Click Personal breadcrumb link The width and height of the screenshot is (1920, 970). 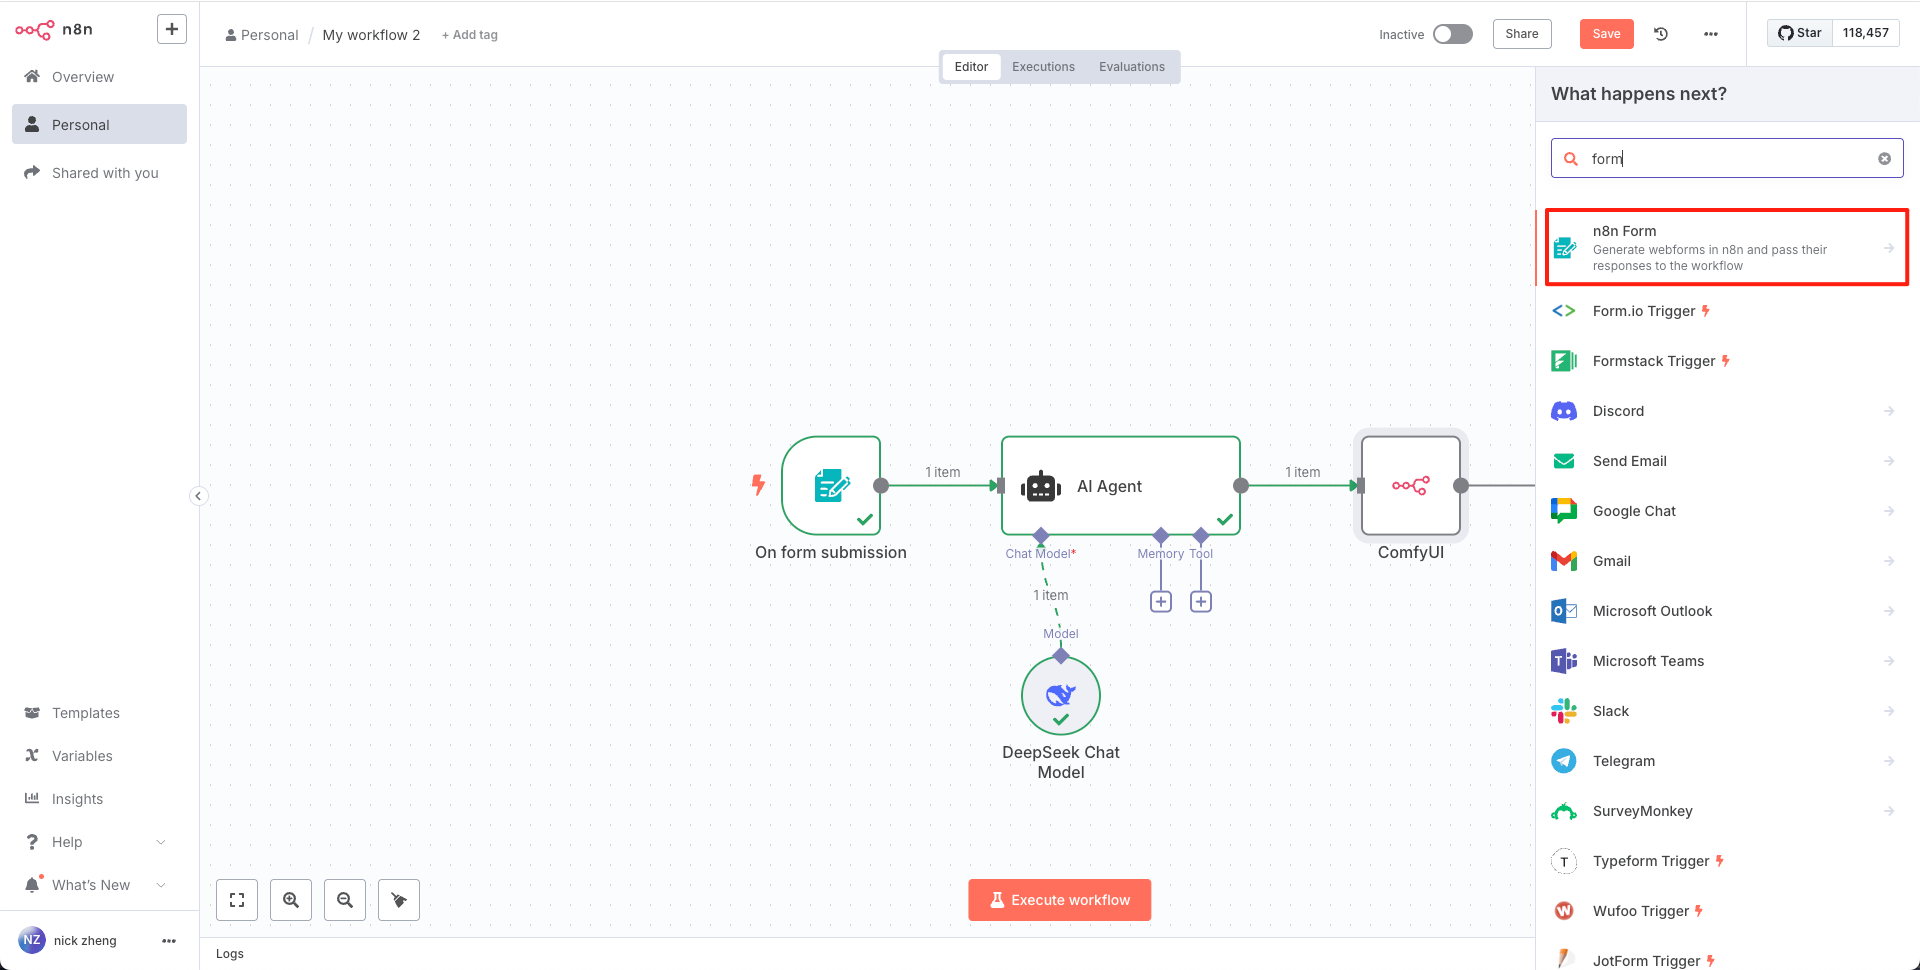coord(262,35)
